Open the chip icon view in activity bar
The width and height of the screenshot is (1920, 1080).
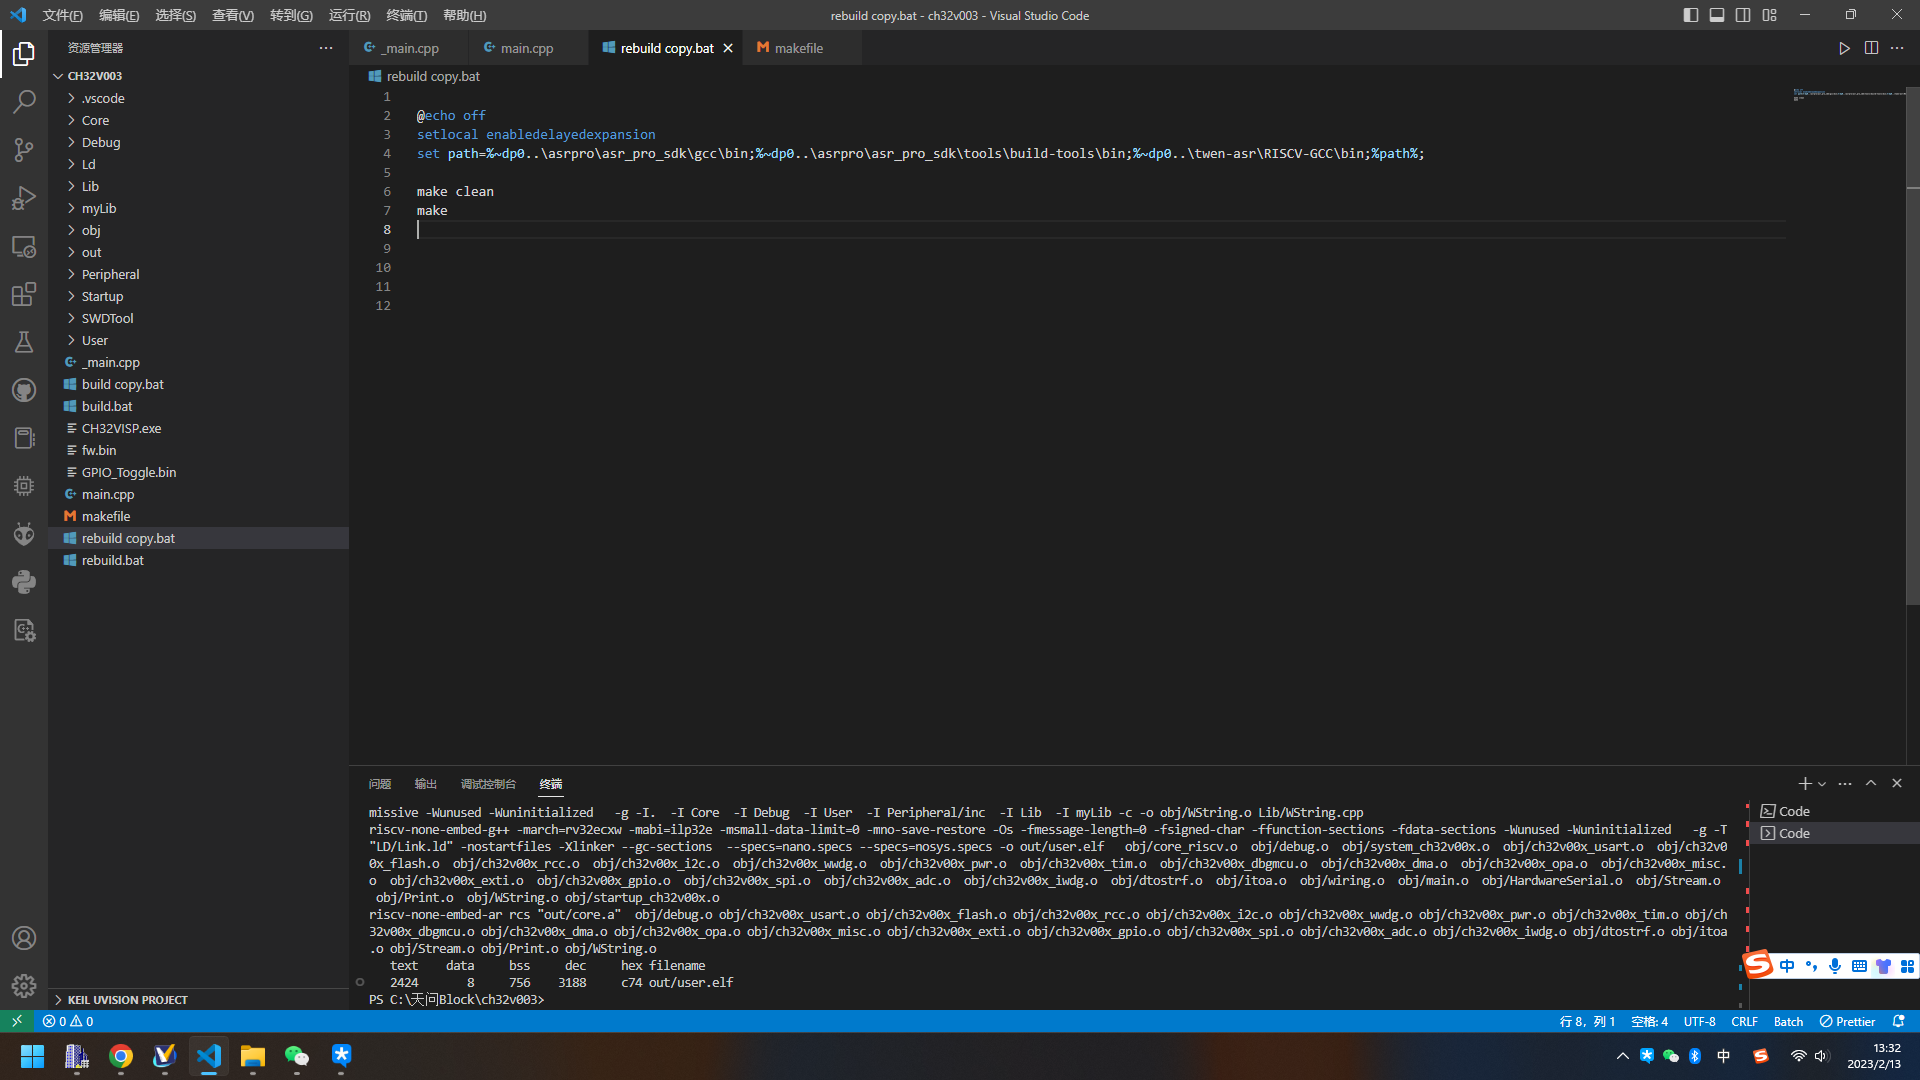[x=24, y=486]
